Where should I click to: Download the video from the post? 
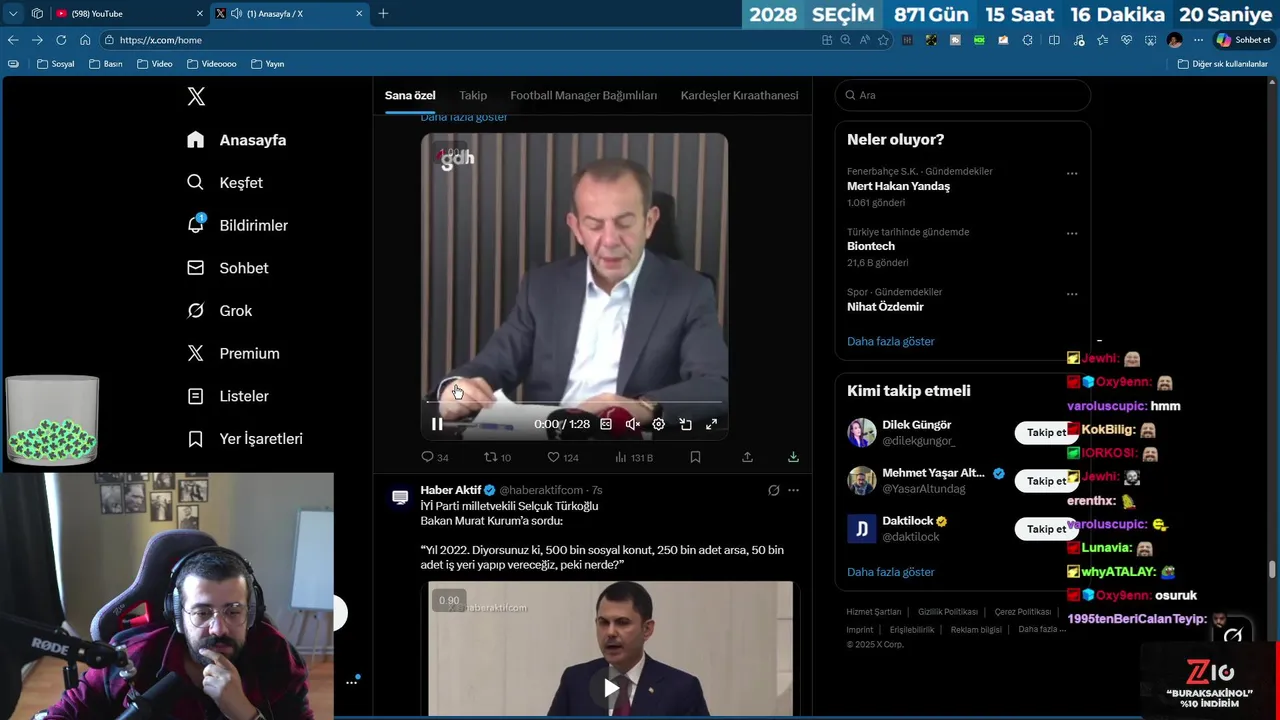pos(793,457)
